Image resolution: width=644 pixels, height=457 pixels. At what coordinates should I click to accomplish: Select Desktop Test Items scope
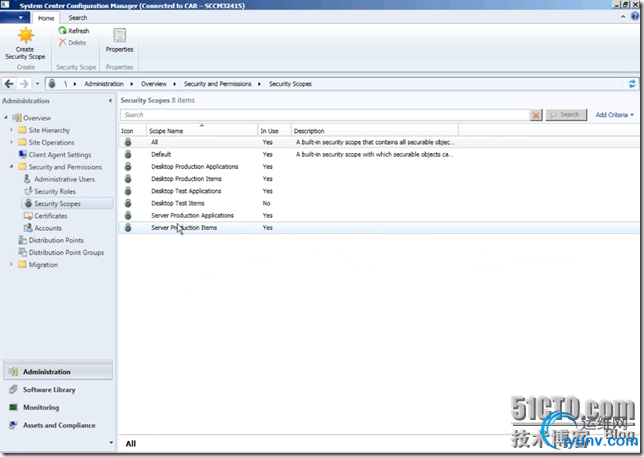point(379,203)
